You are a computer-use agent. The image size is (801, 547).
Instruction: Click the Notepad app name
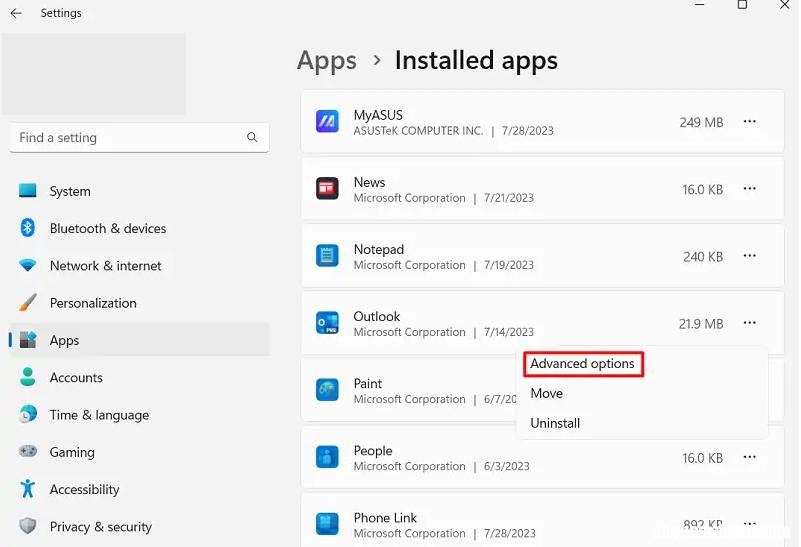tap(379, 249)
